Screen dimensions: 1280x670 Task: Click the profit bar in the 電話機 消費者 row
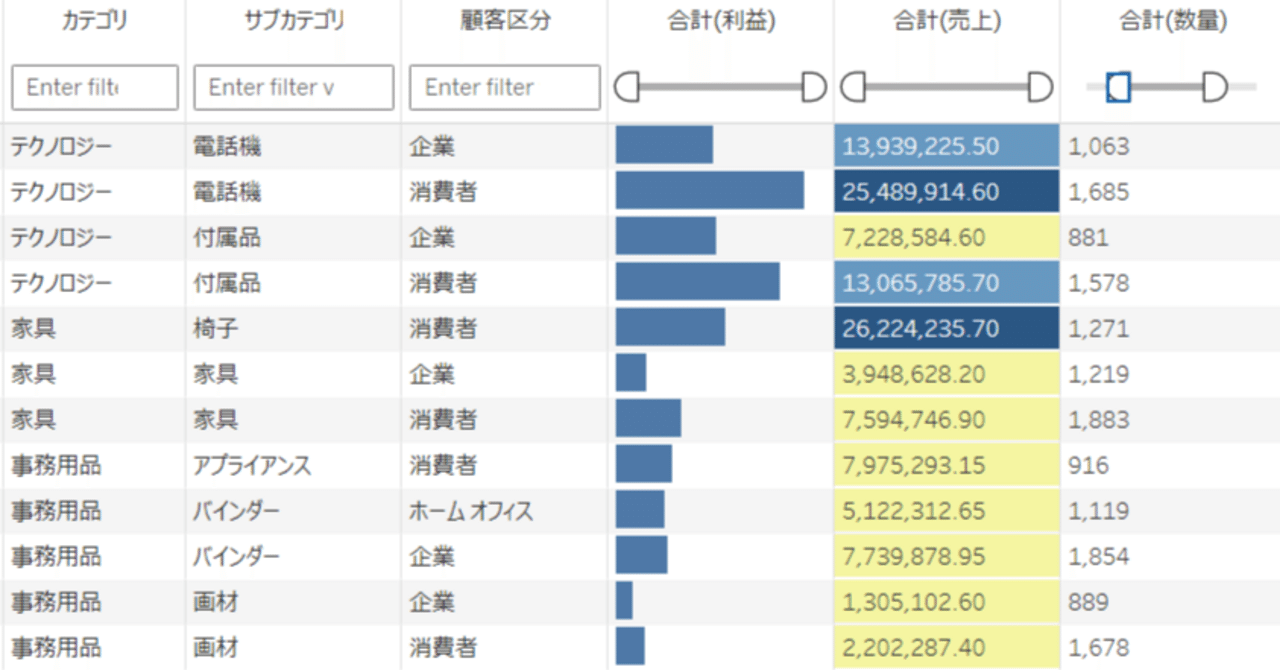point(710,191)
